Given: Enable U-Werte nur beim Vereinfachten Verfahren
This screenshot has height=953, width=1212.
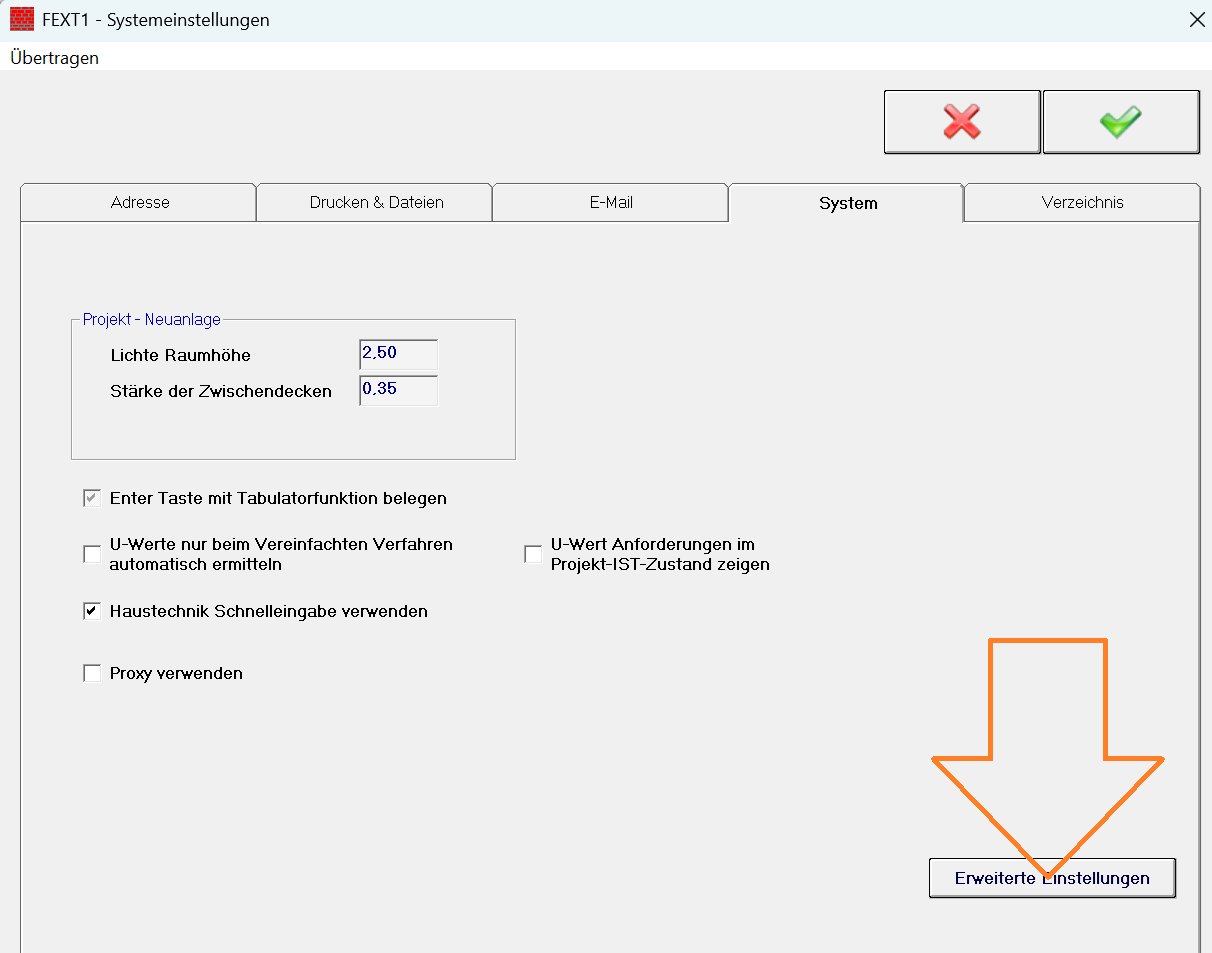Looking at the screenshot, I should point(92,554).
